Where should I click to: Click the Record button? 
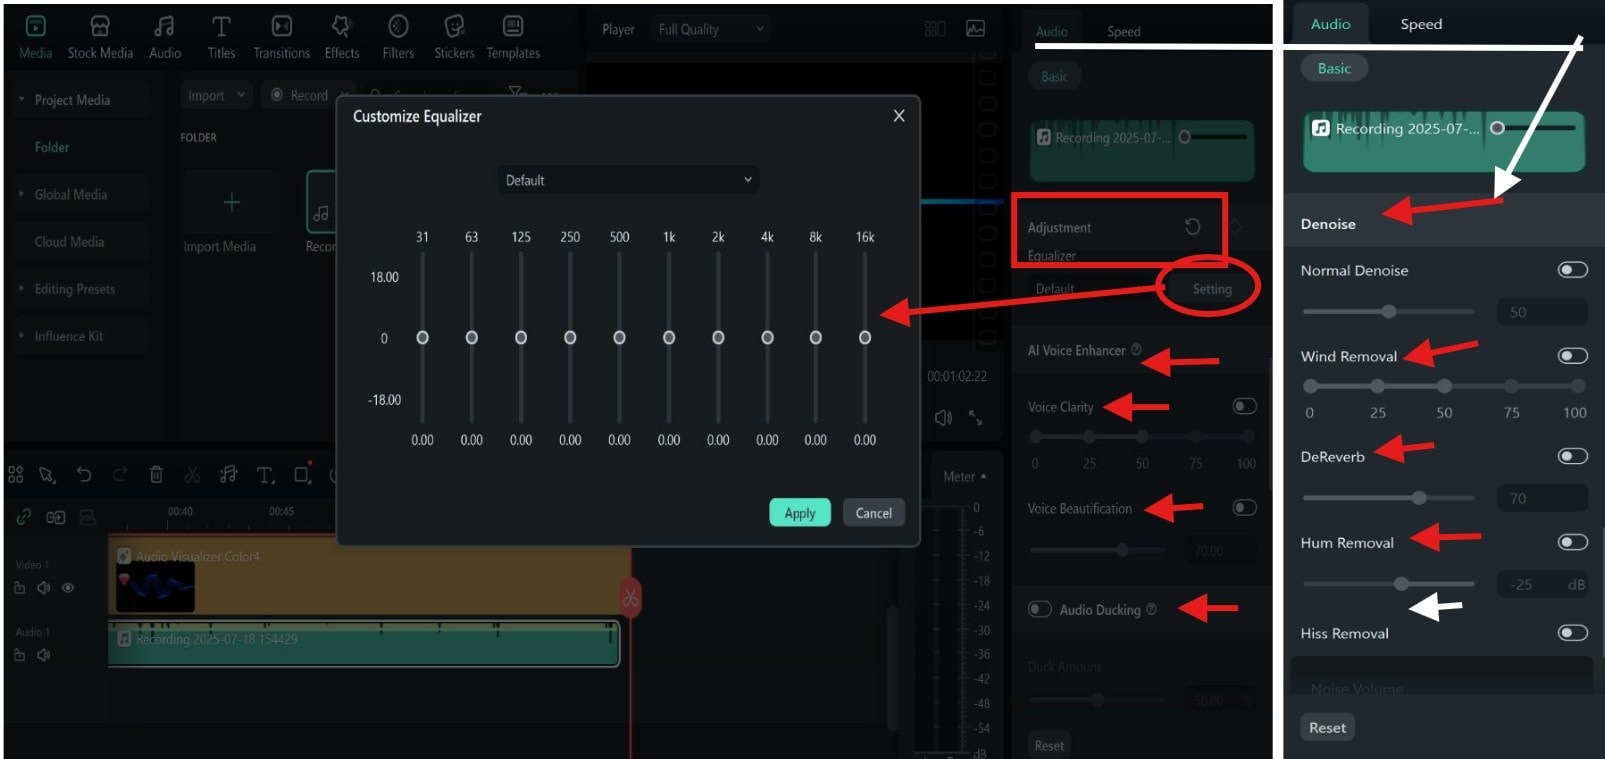click(x=298, y=95)
